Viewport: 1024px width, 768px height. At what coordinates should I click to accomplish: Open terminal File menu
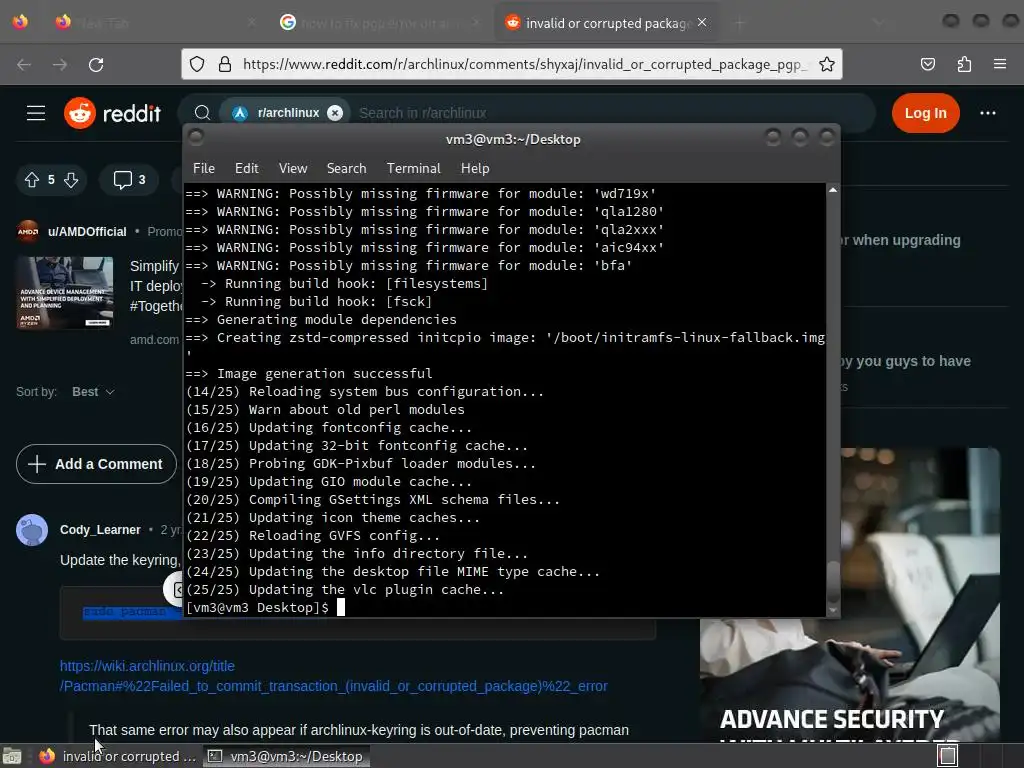(204, 168)
